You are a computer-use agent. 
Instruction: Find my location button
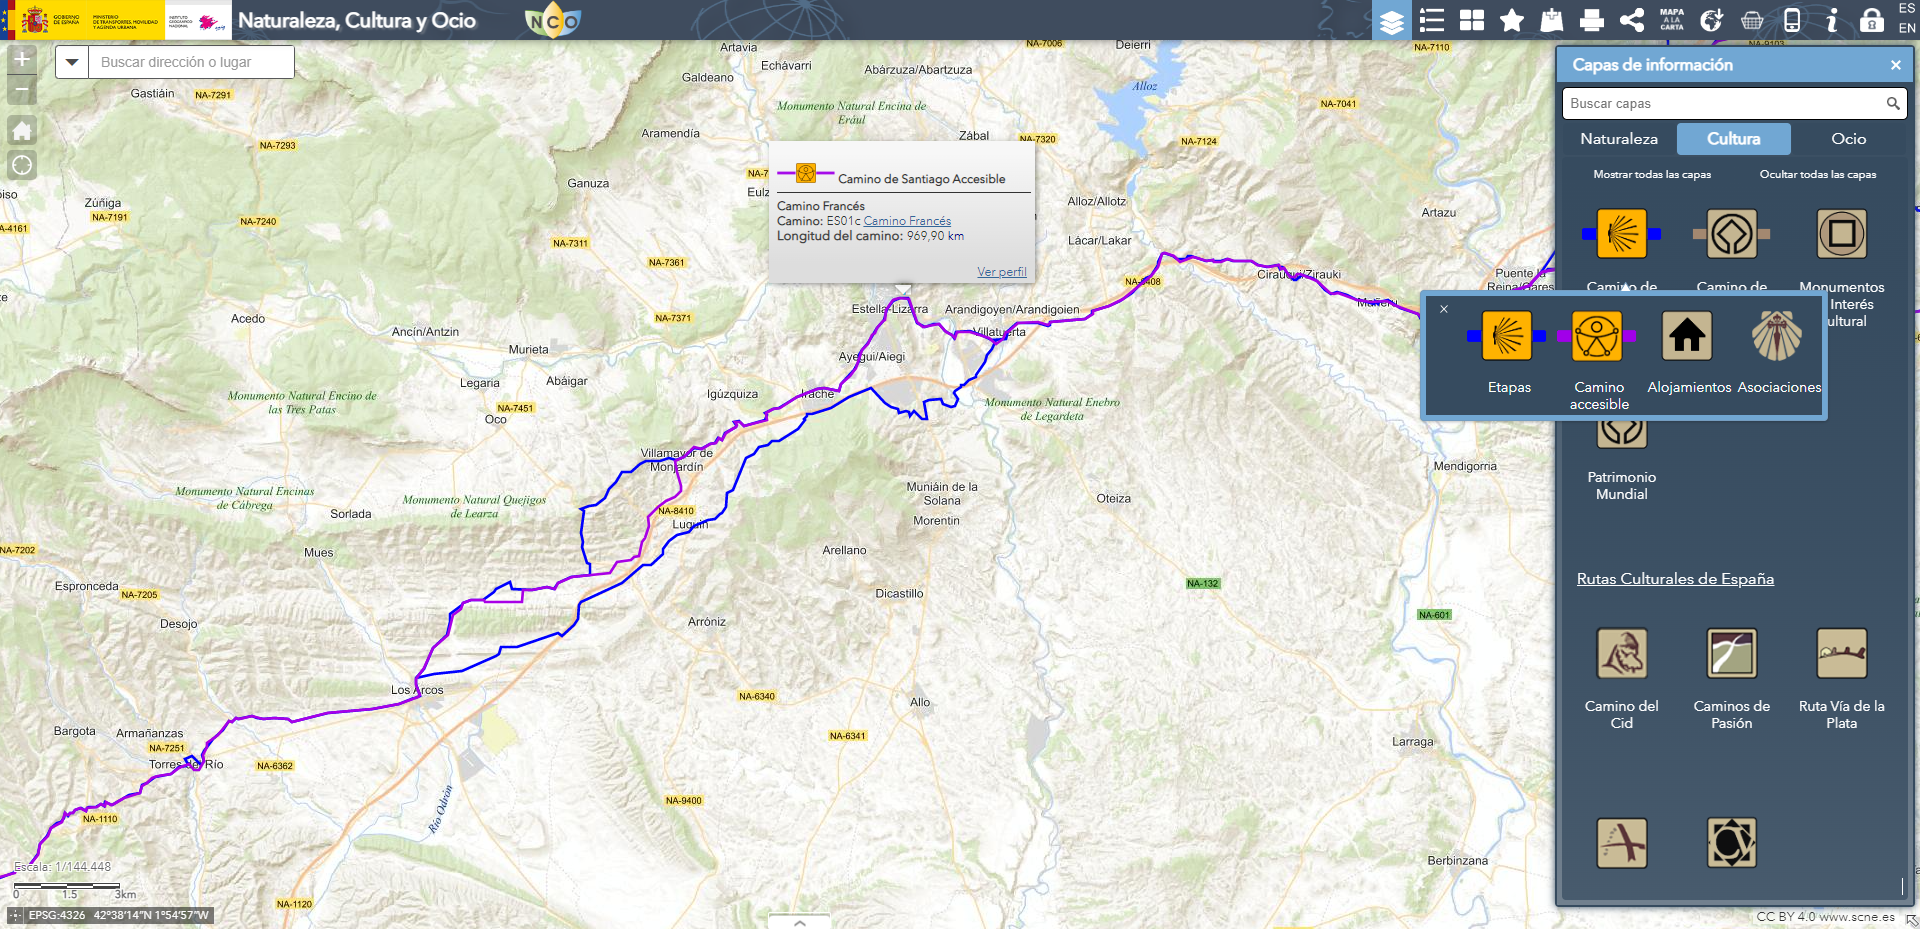click(x=22, y=165)
